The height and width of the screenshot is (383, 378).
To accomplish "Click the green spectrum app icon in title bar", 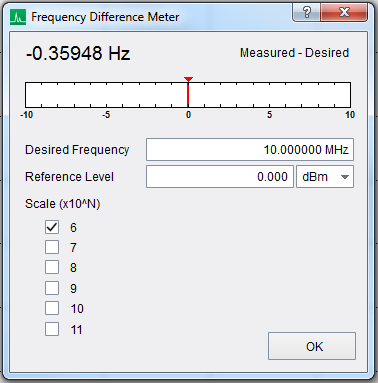I will [x=18, y=17].
